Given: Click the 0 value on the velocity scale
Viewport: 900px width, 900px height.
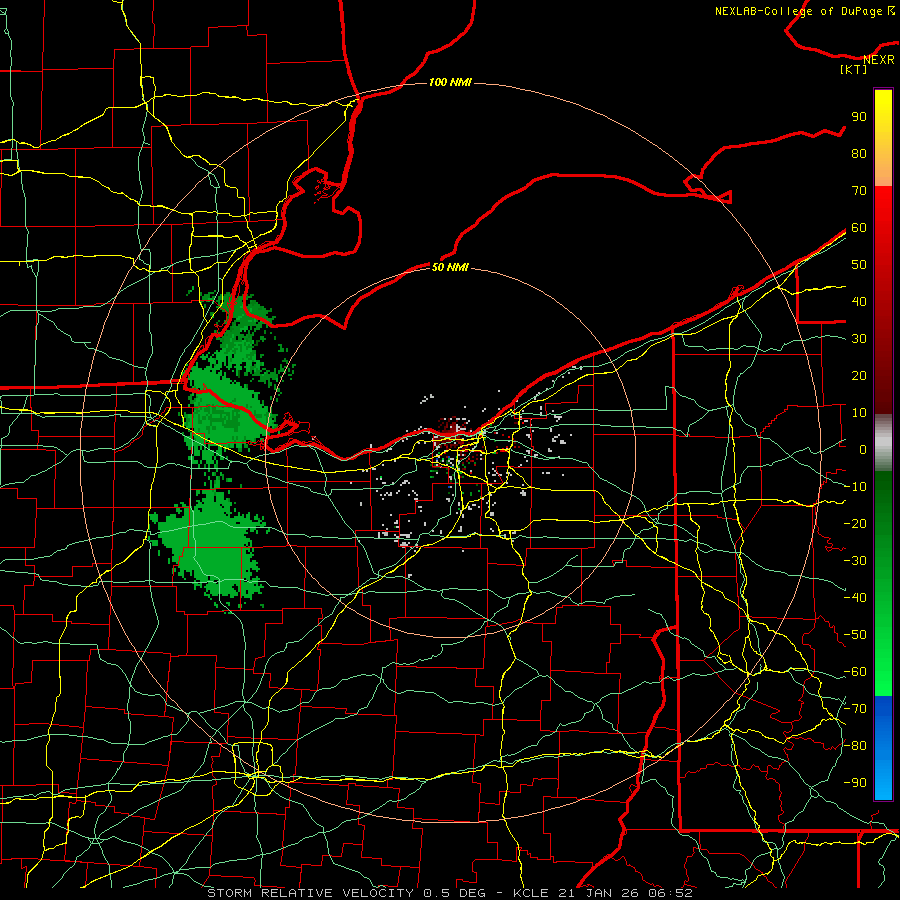Looking at the screenshot, I should [x=863, y=449].
